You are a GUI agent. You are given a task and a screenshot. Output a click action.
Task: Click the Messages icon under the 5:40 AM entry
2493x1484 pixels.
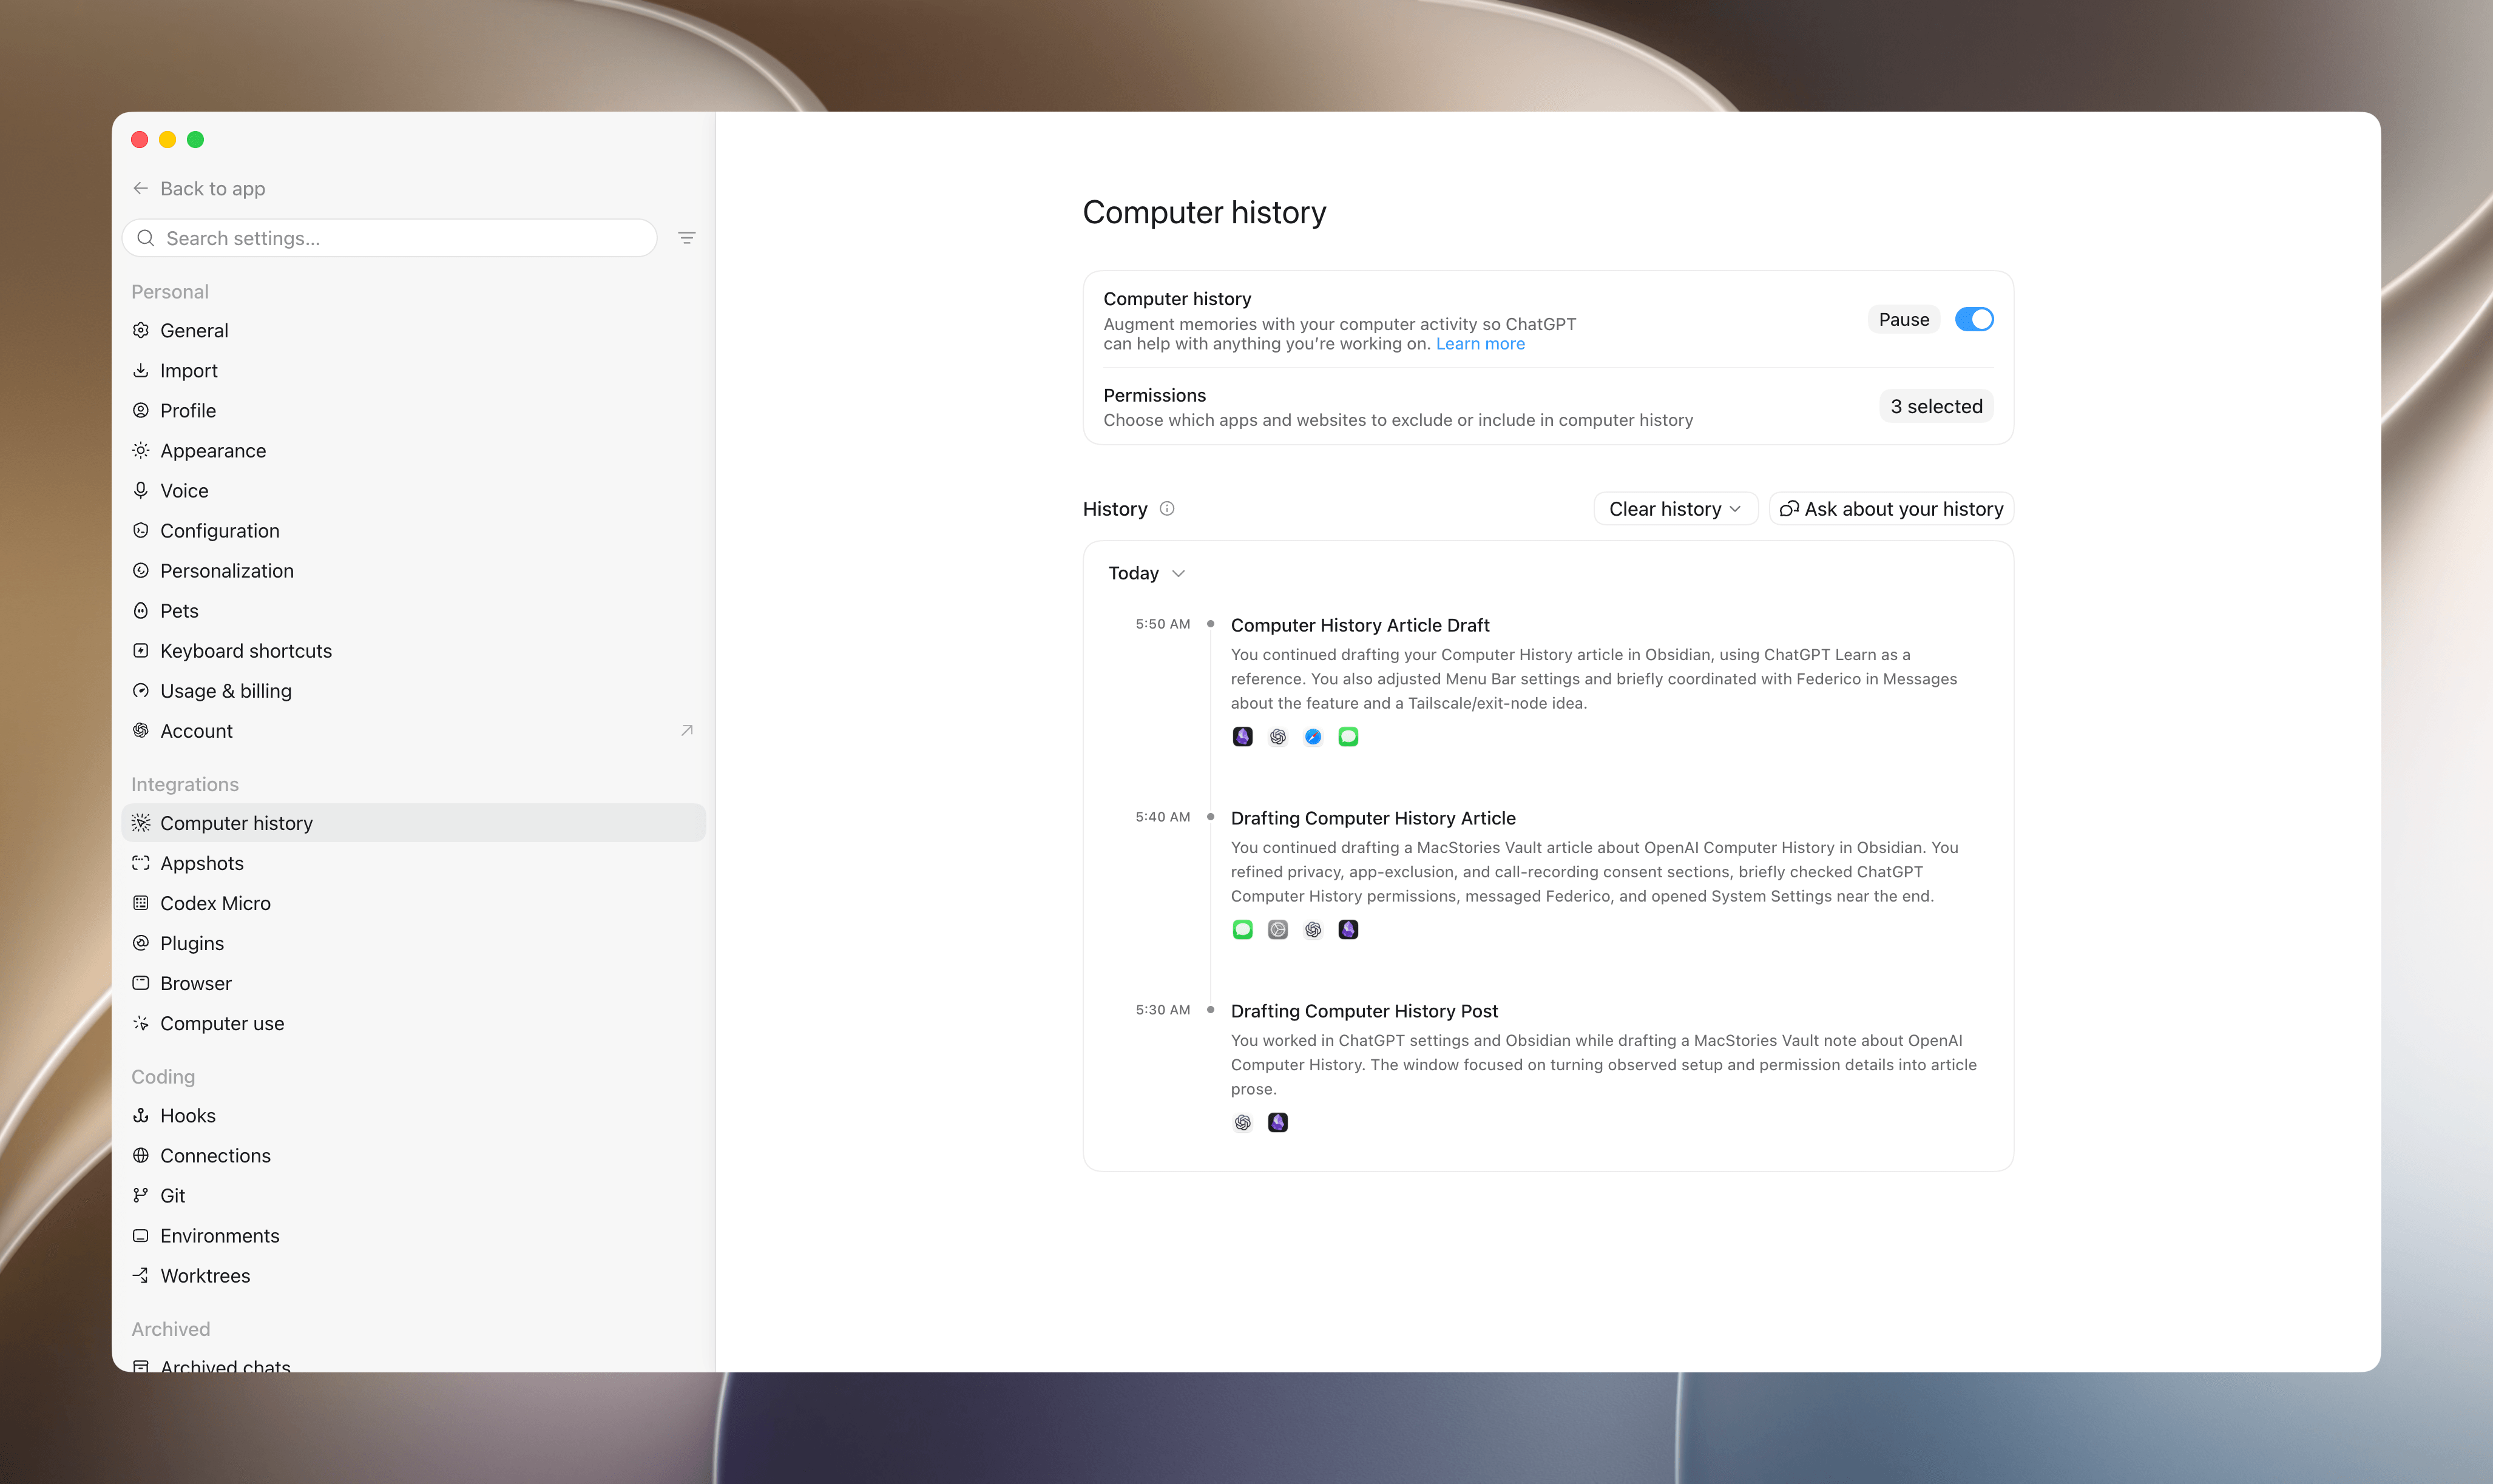pos(1242,930)
